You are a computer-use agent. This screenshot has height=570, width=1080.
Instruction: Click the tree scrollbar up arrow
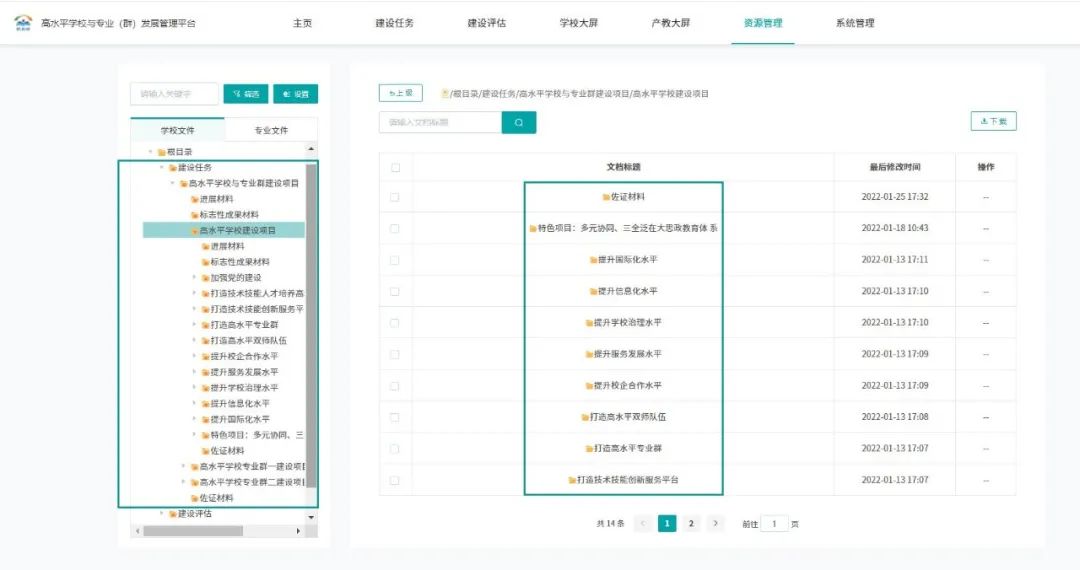tap(311, 149)
